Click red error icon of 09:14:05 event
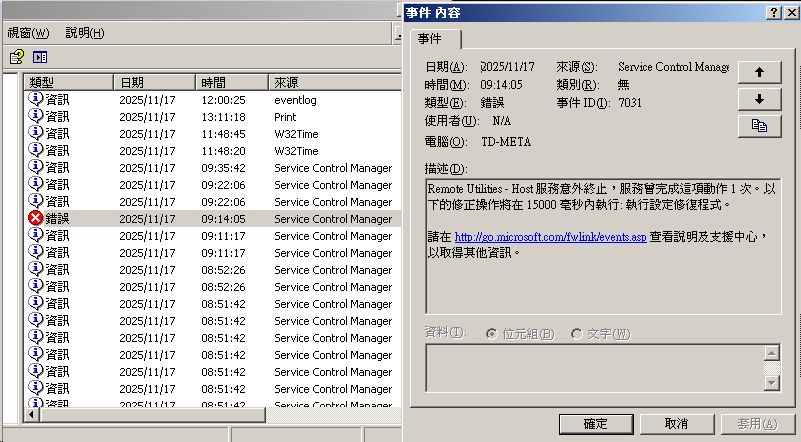This screenshot has height=442, width=801. tap(35, 218)
